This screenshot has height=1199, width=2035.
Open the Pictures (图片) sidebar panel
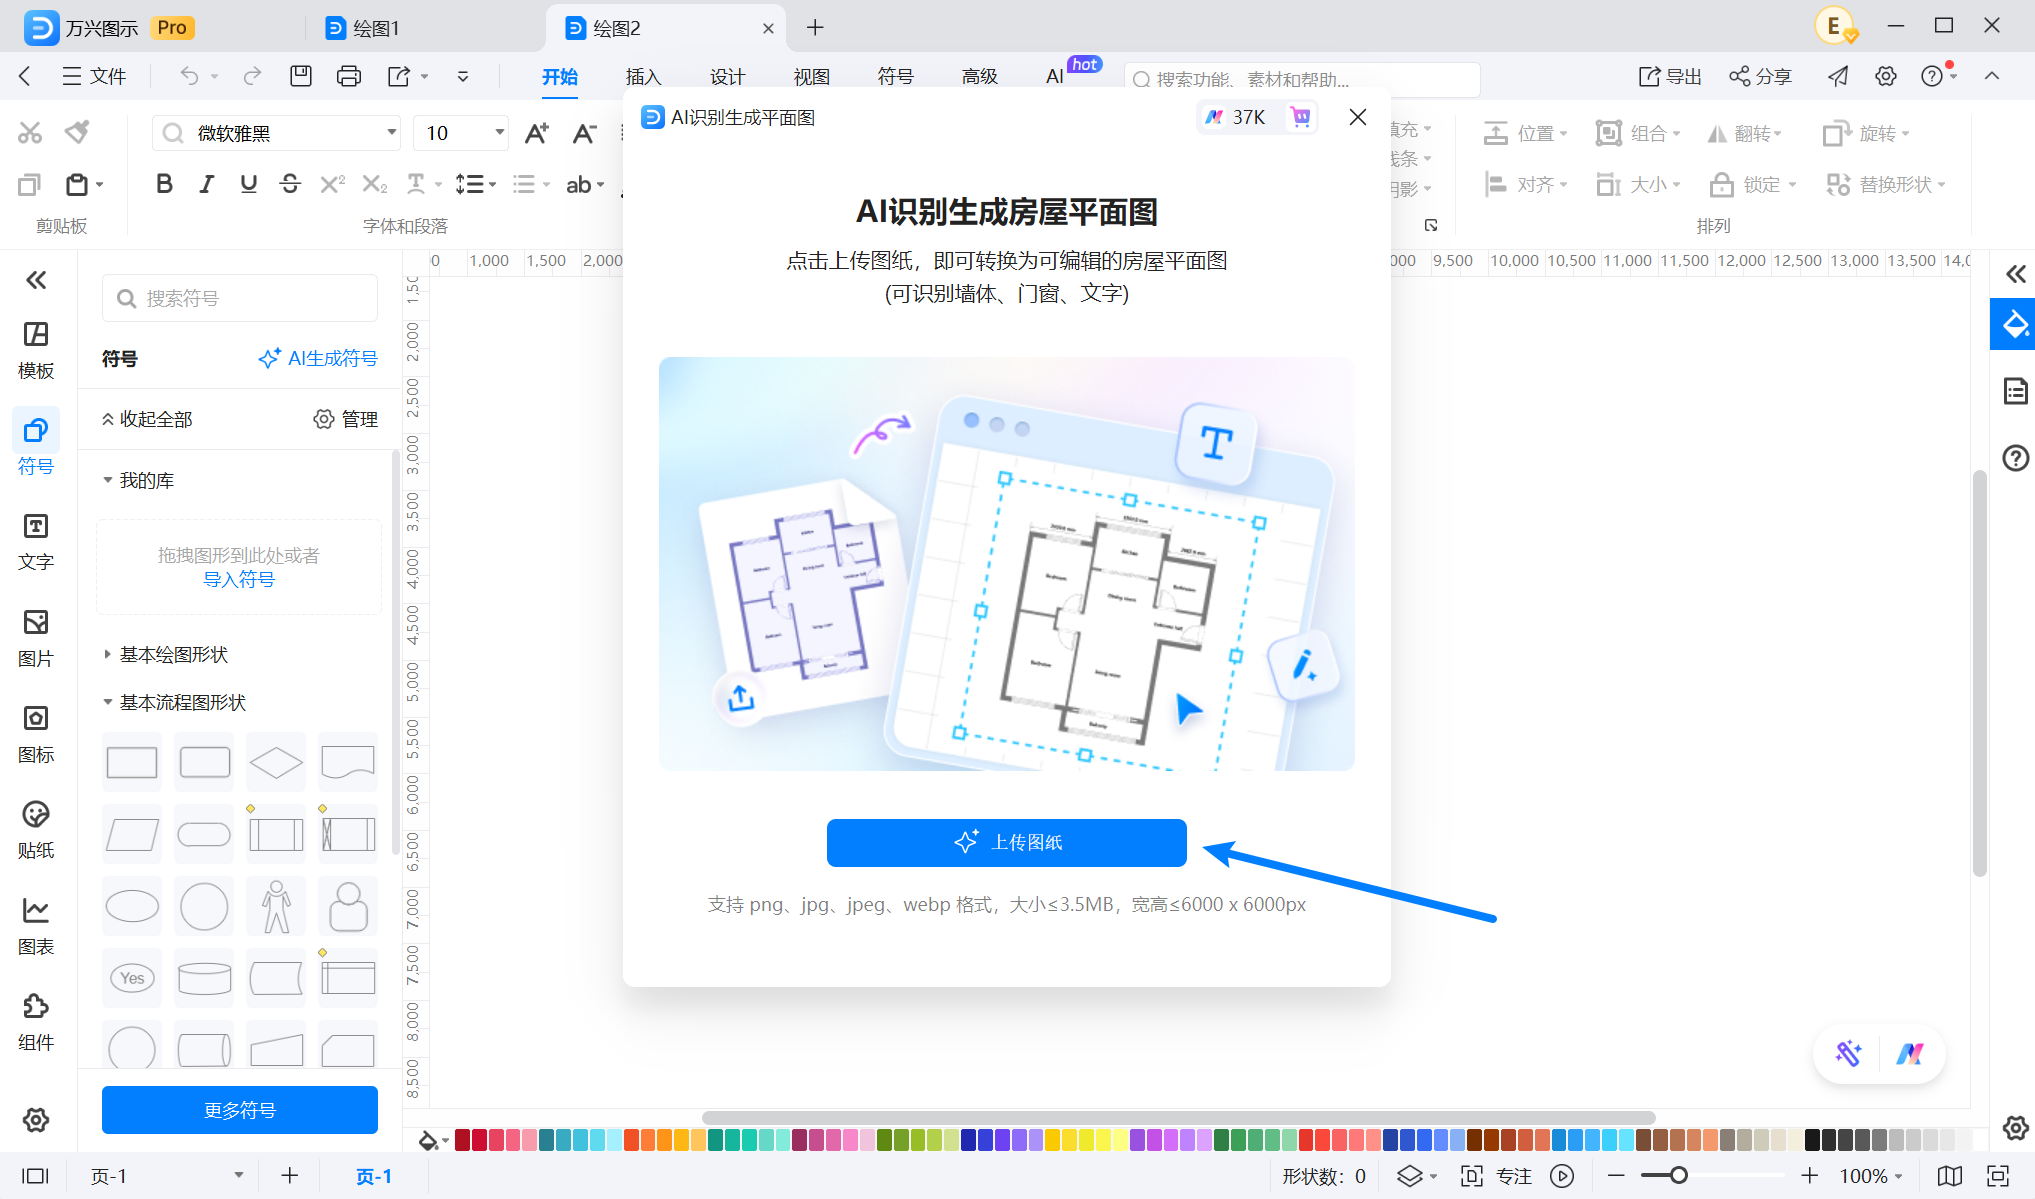(36, 638)
